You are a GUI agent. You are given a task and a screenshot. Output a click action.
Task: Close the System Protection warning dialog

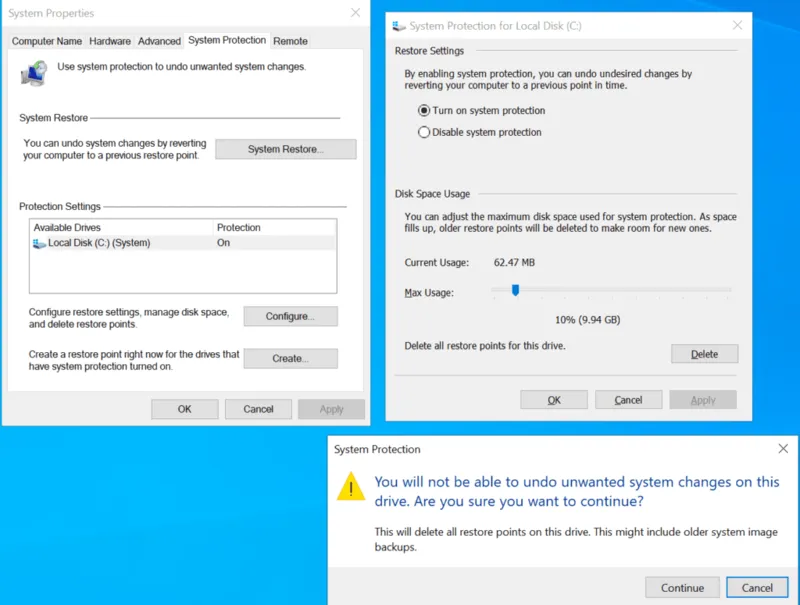coord(782,449)
